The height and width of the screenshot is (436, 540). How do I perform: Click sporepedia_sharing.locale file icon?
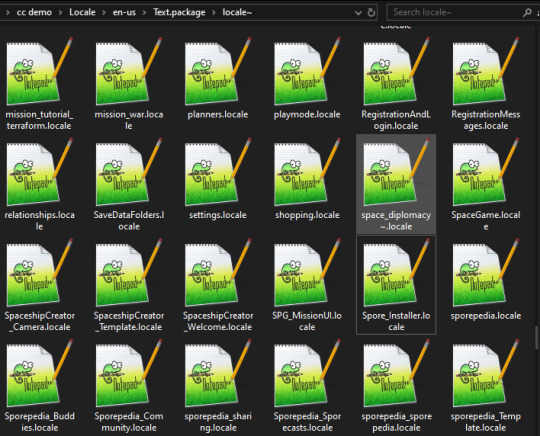point(218,373)
